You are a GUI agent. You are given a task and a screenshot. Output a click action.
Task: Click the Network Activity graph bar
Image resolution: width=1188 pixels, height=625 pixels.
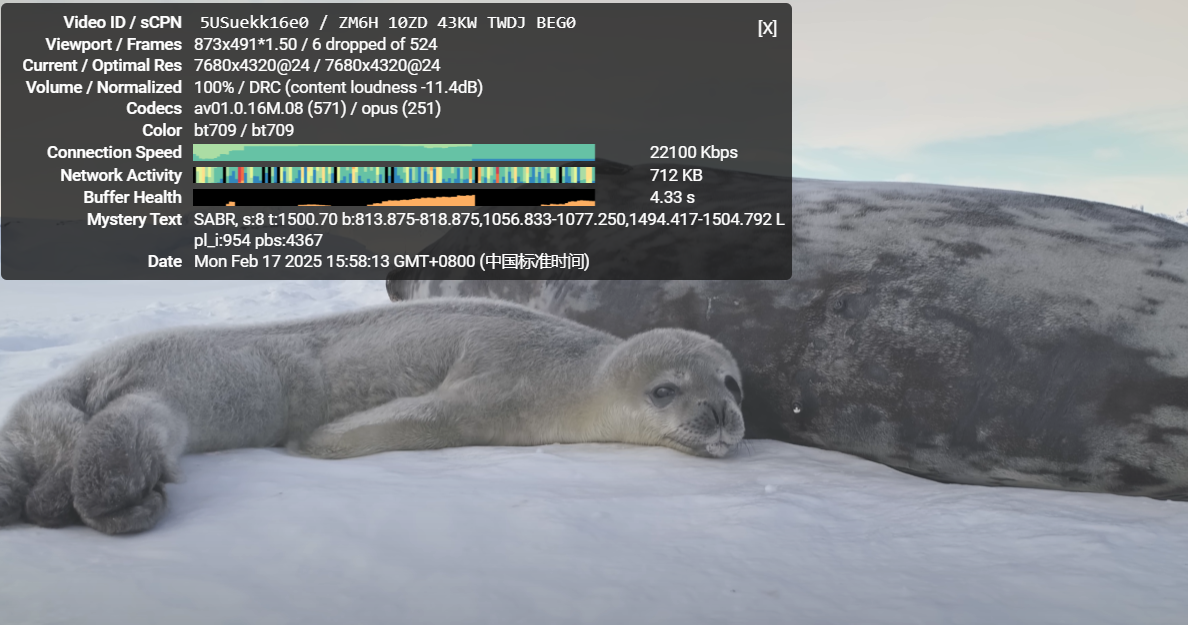pos(393,175)
